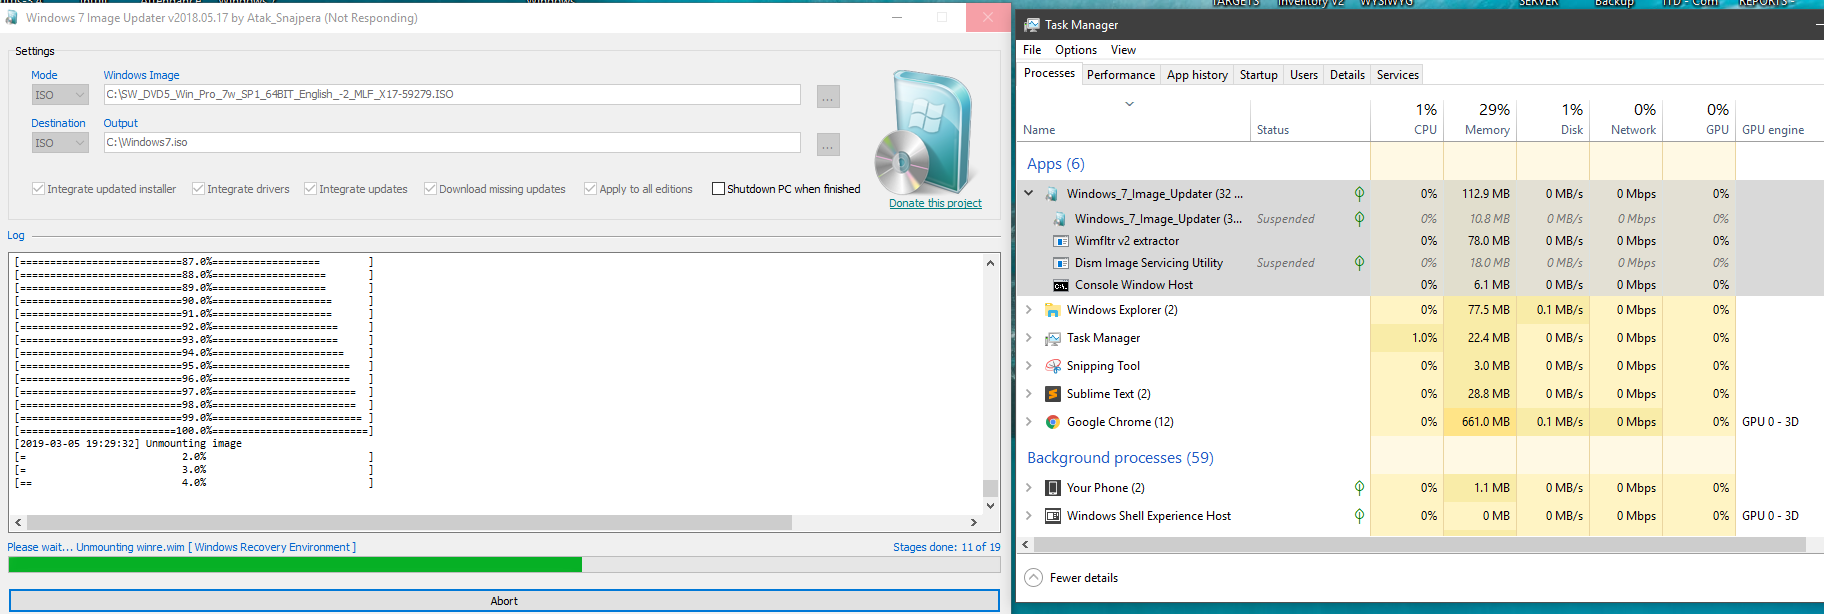
Task: Expand the Sublime Text (2) group
Action: [x=1029, y=394]
